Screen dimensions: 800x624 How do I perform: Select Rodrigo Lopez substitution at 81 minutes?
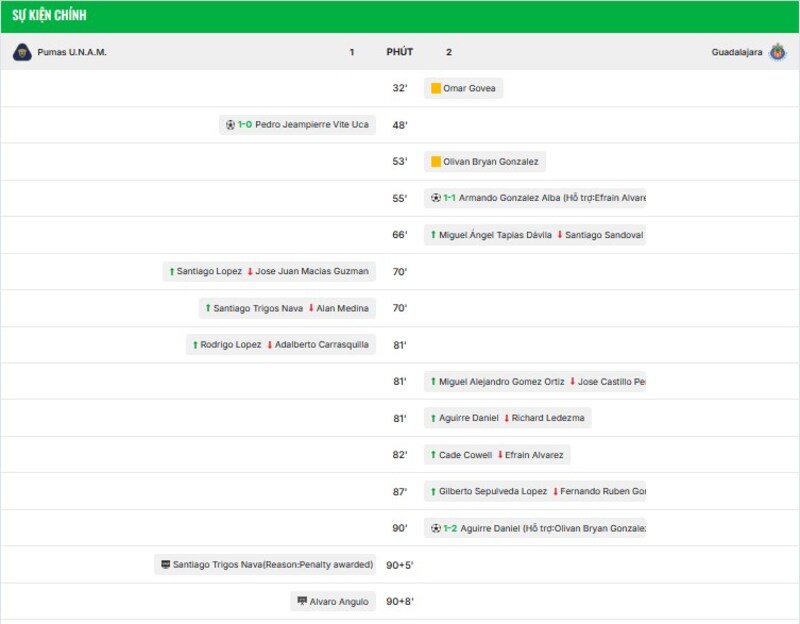(x=280, y=345)
